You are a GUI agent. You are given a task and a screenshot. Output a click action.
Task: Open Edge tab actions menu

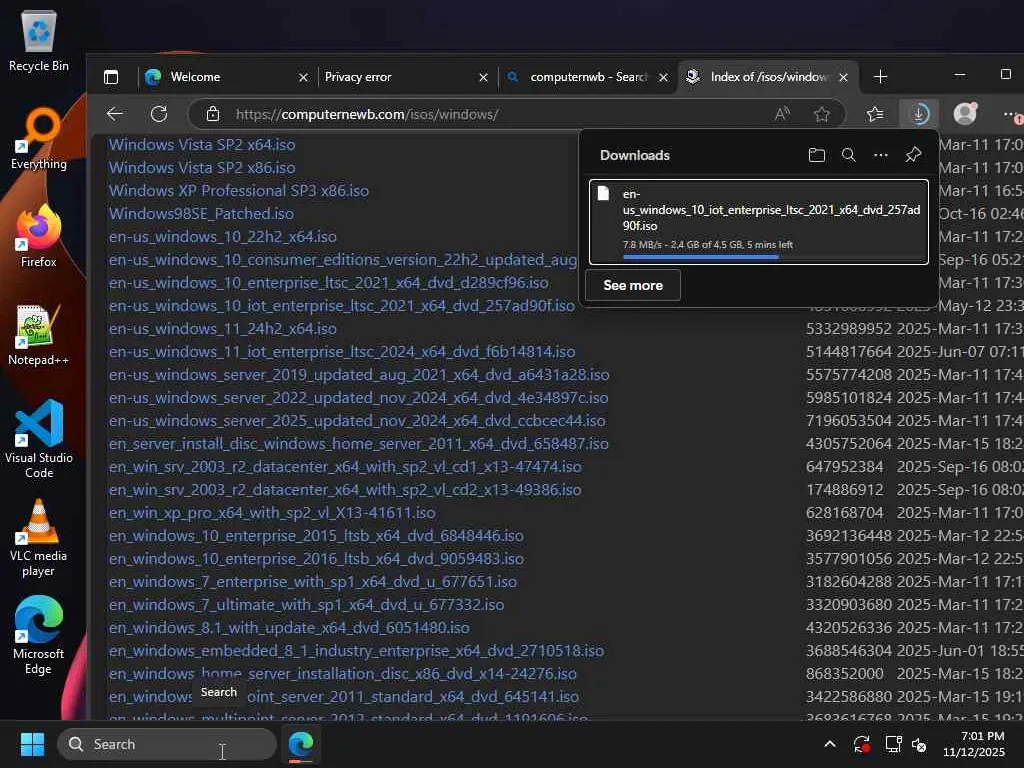coord(111,77)
